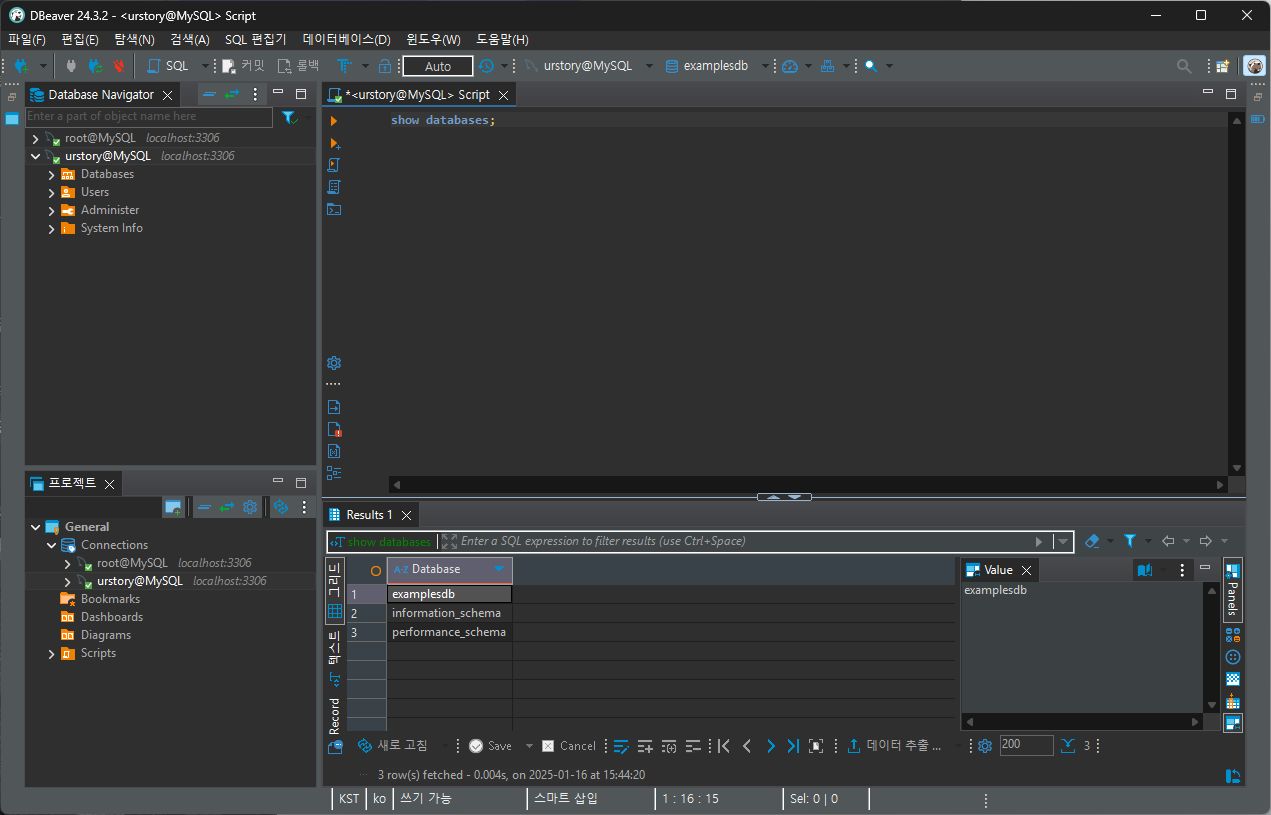Click the blue magnifier search icon
Viewport: 1271px width, 815px height.
pos(871,66)
